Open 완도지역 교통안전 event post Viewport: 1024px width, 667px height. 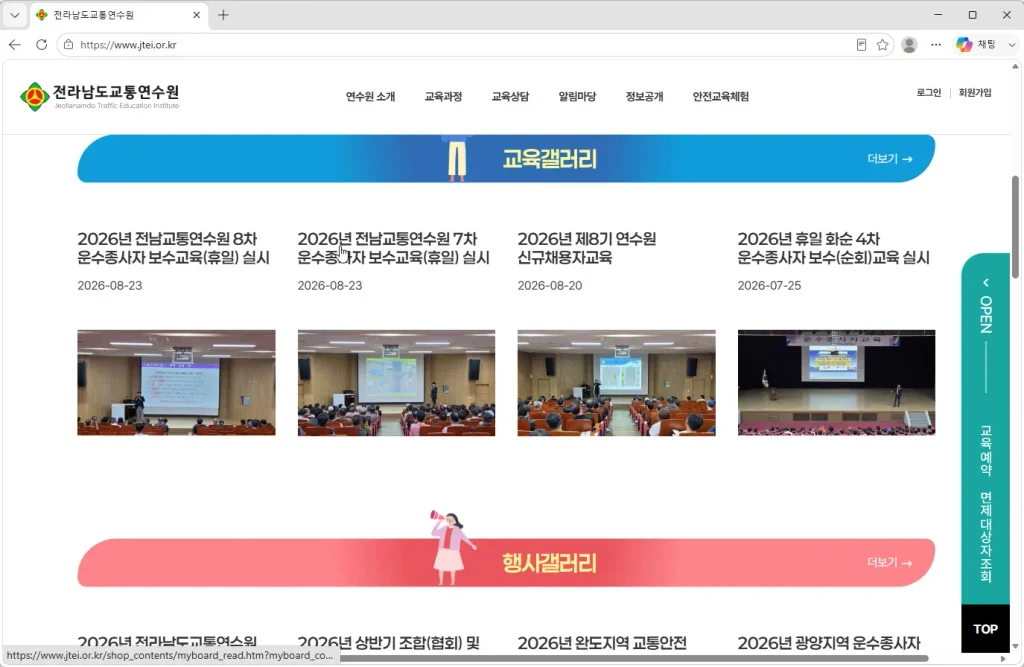[x=601, y=643]
